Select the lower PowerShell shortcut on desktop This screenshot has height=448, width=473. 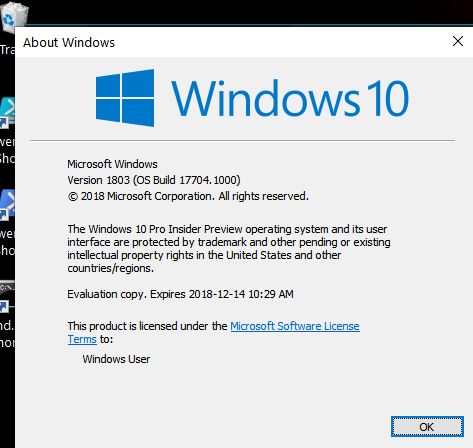tap(7, 204)
